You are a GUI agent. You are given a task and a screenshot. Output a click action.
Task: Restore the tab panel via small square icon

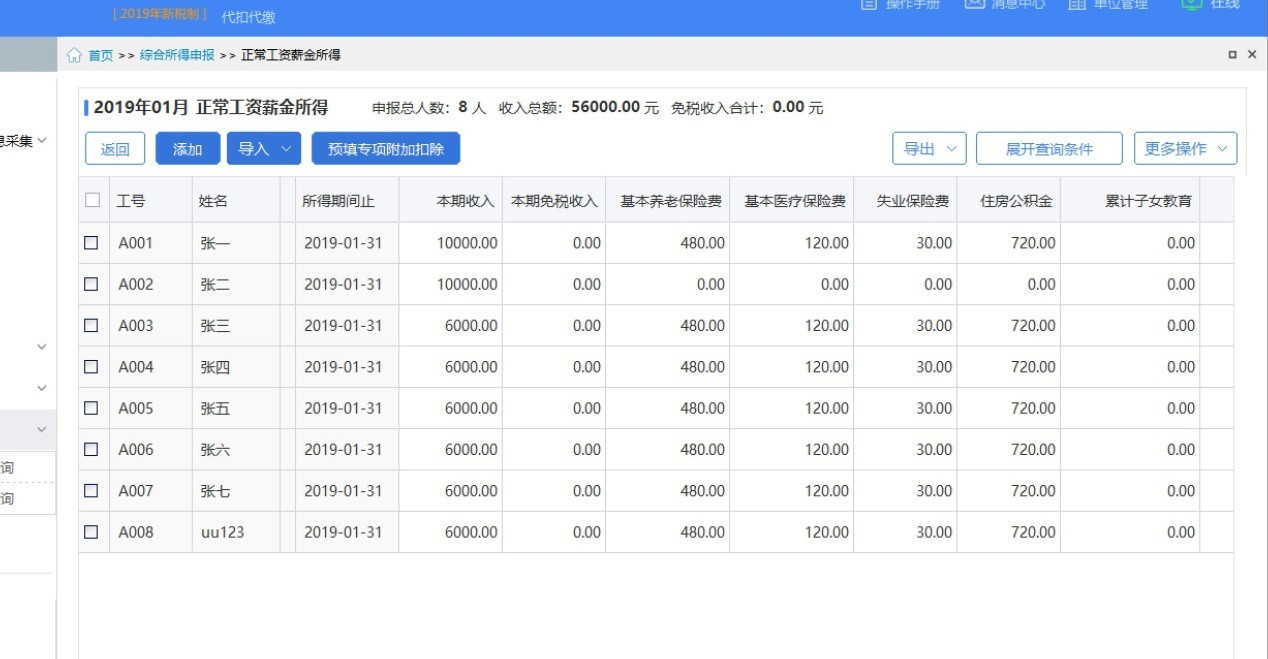pos(1233,55)
